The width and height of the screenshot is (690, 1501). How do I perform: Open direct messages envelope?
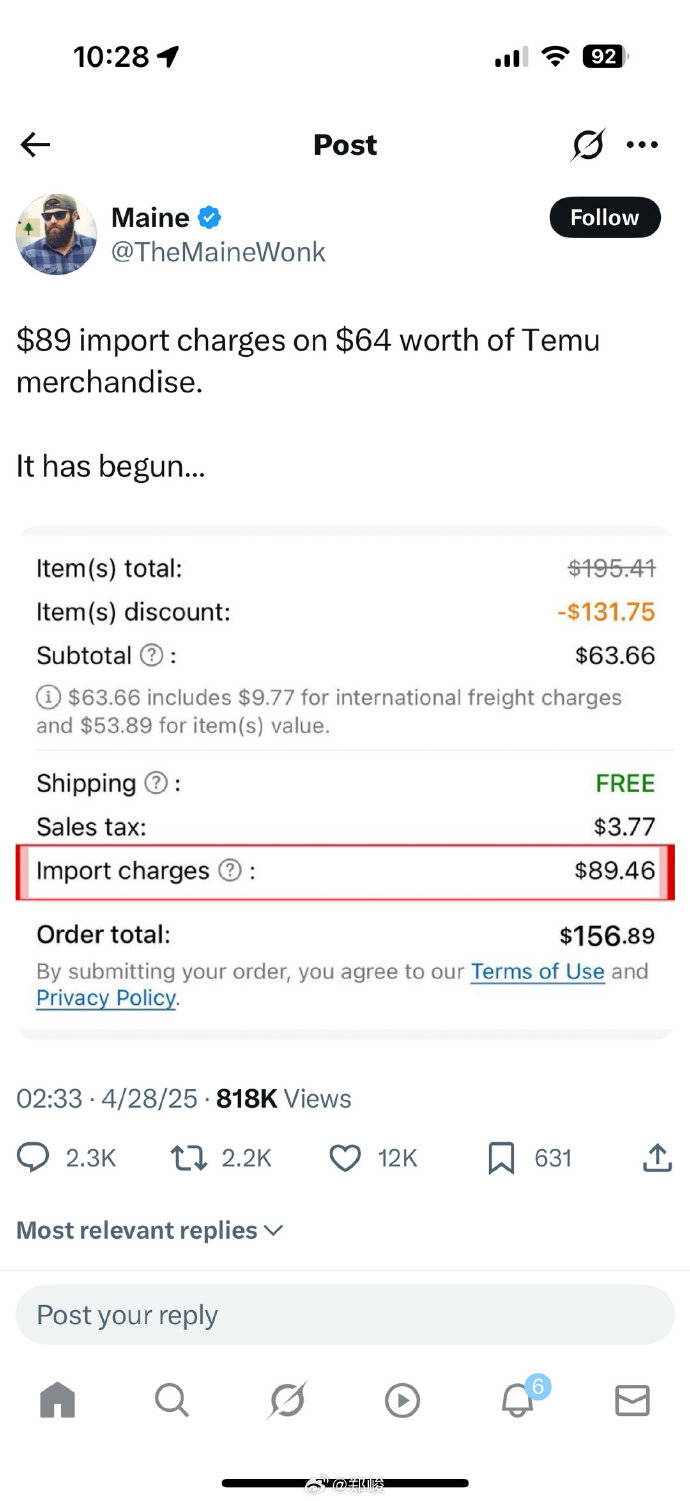pos(632,1400)
